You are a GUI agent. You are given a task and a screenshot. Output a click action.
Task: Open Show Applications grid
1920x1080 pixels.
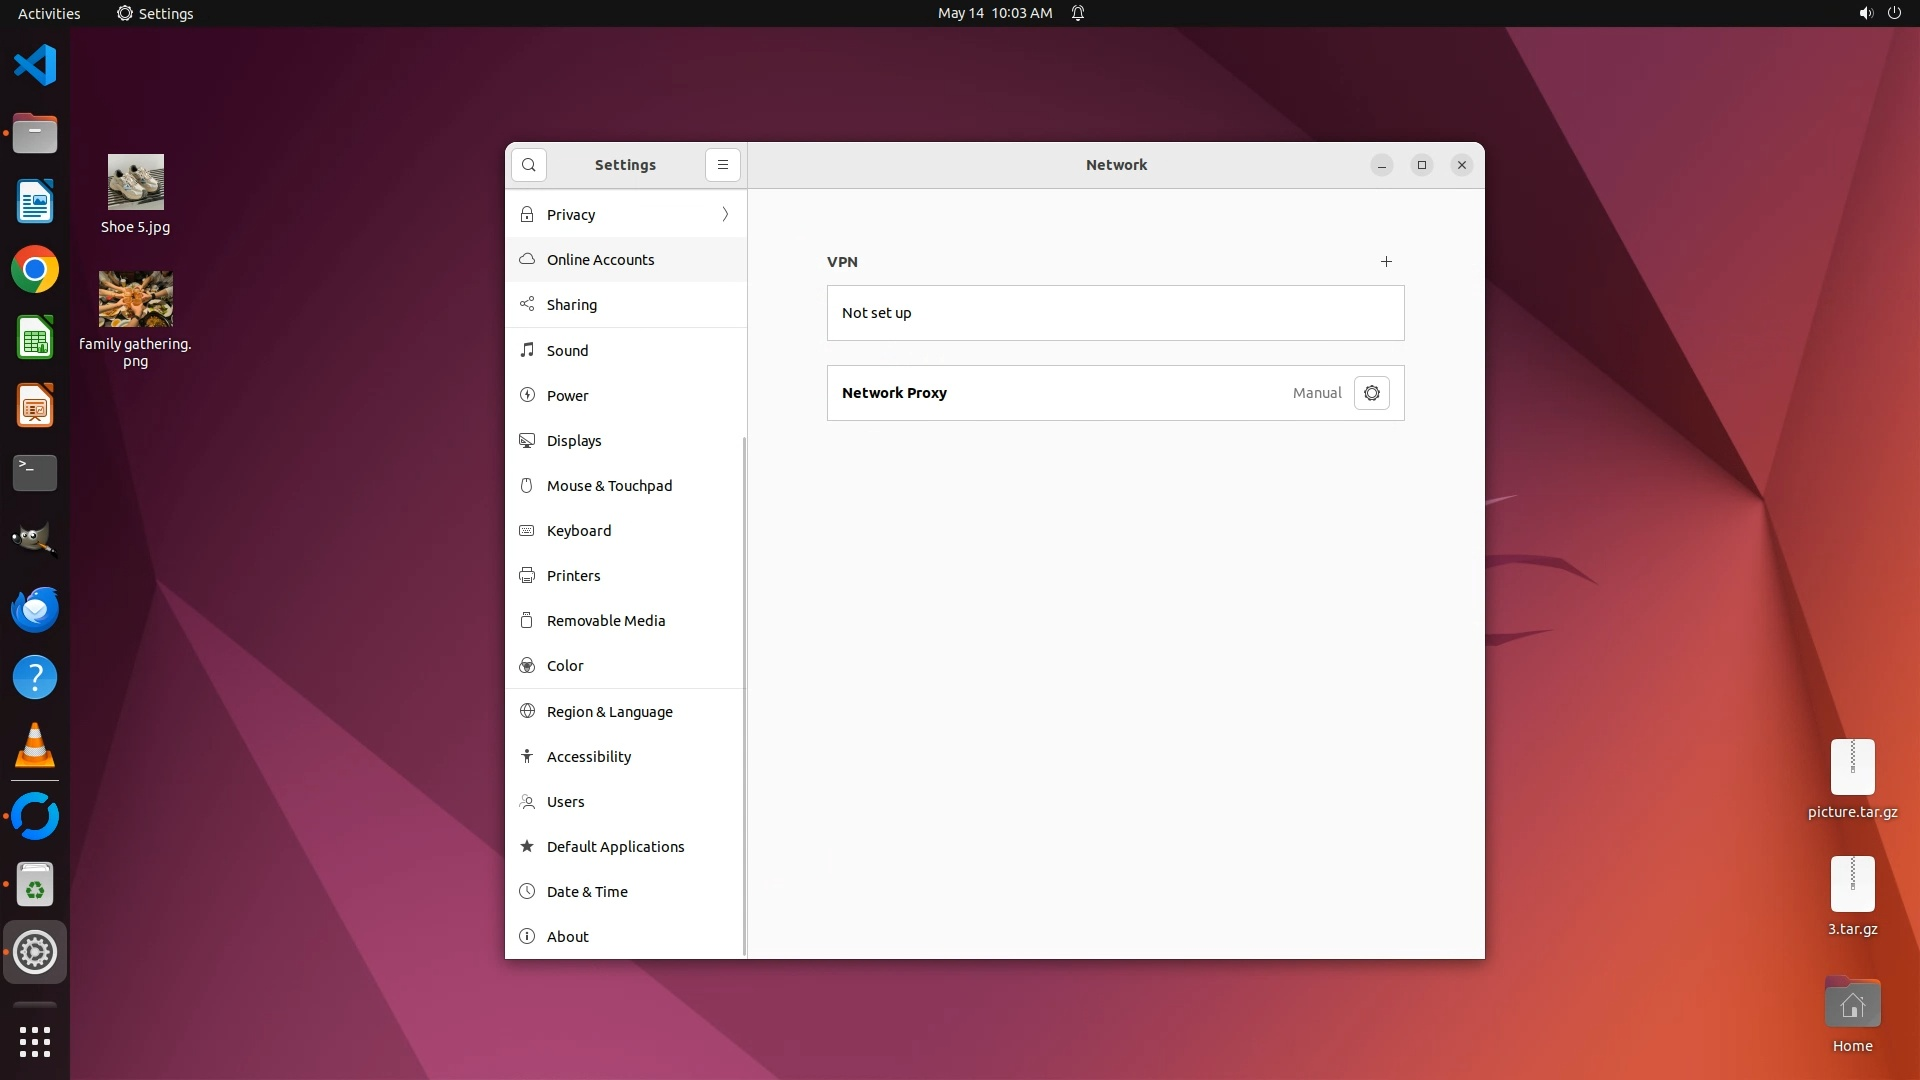35,1041
